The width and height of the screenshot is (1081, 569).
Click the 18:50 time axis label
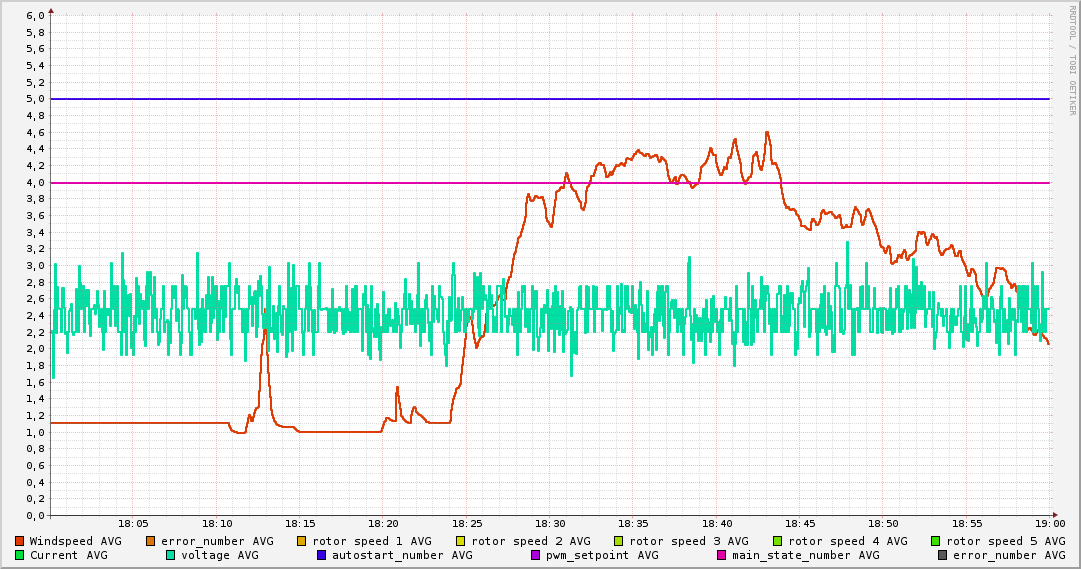coord(884,524)
